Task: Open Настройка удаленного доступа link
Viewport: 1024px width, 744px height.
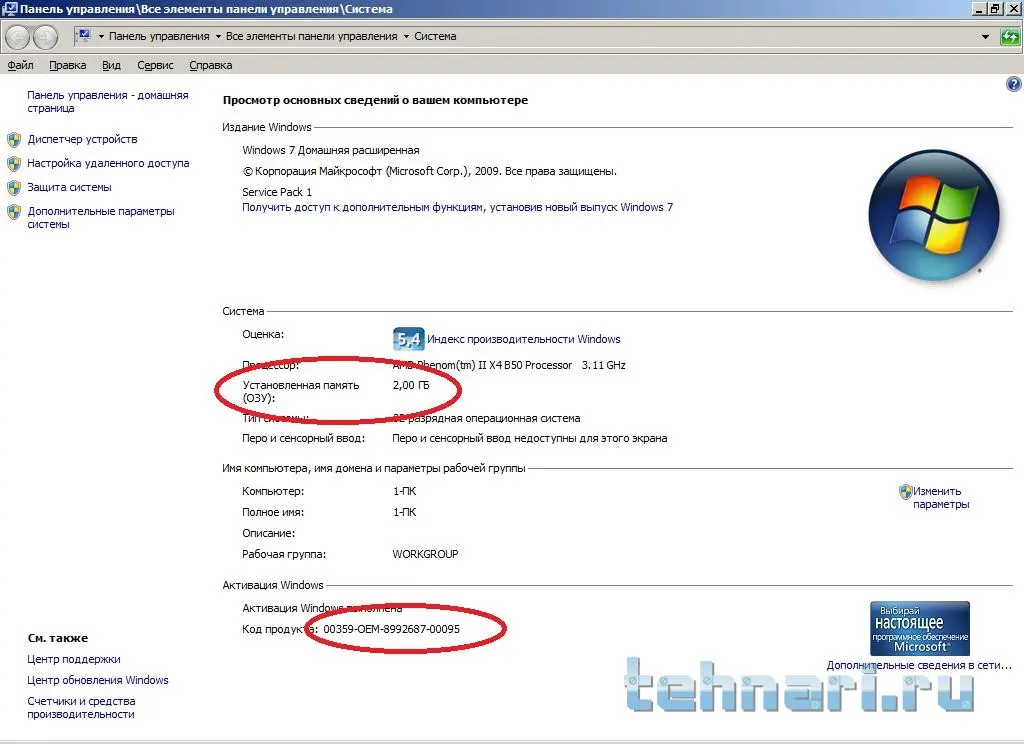Action: click(x=108, y=163)
